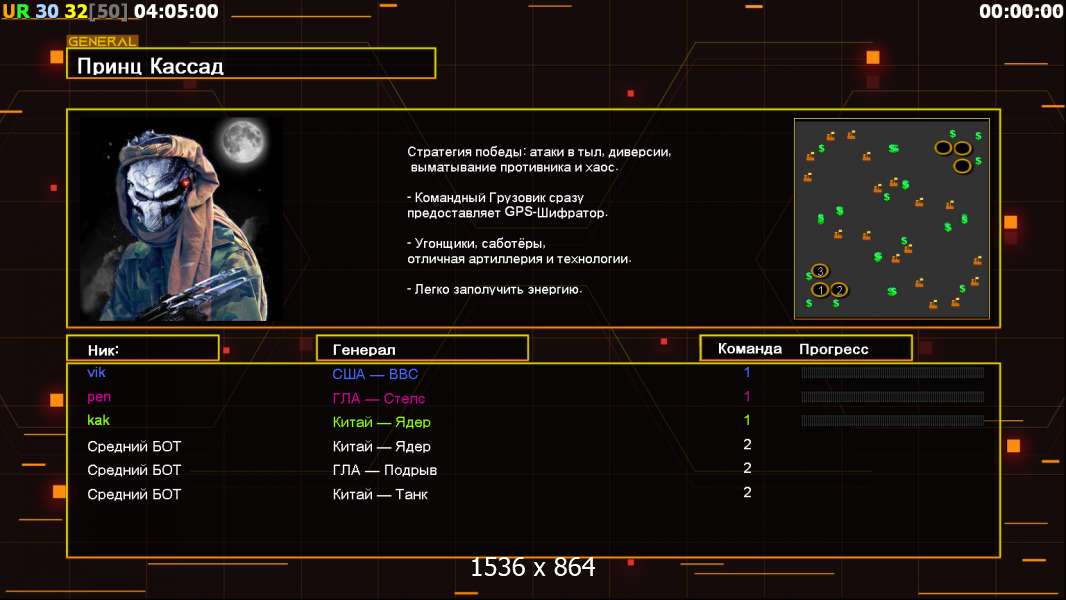This screenshot has height=600, width=1066.
Task: Click team number 2 for ГЛА — Подрыв bot
Action: click(x=747, y=468)
